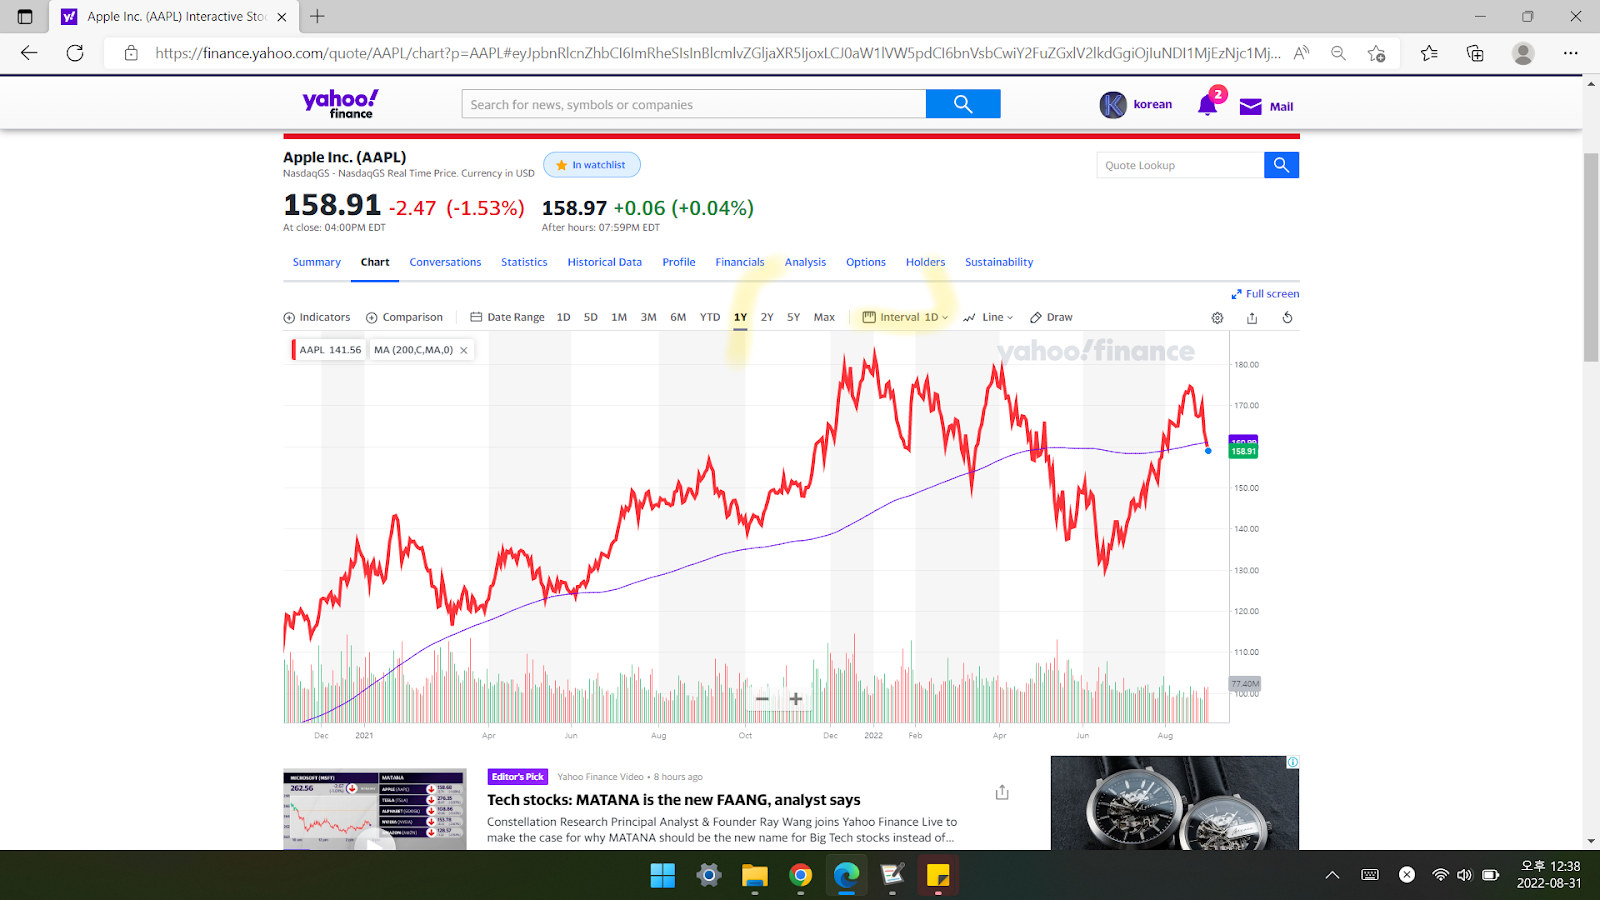The width and height of the screenshot is (1600, 900).
Task: Zoom in chart with plus button
Action: tap(796, 699)
